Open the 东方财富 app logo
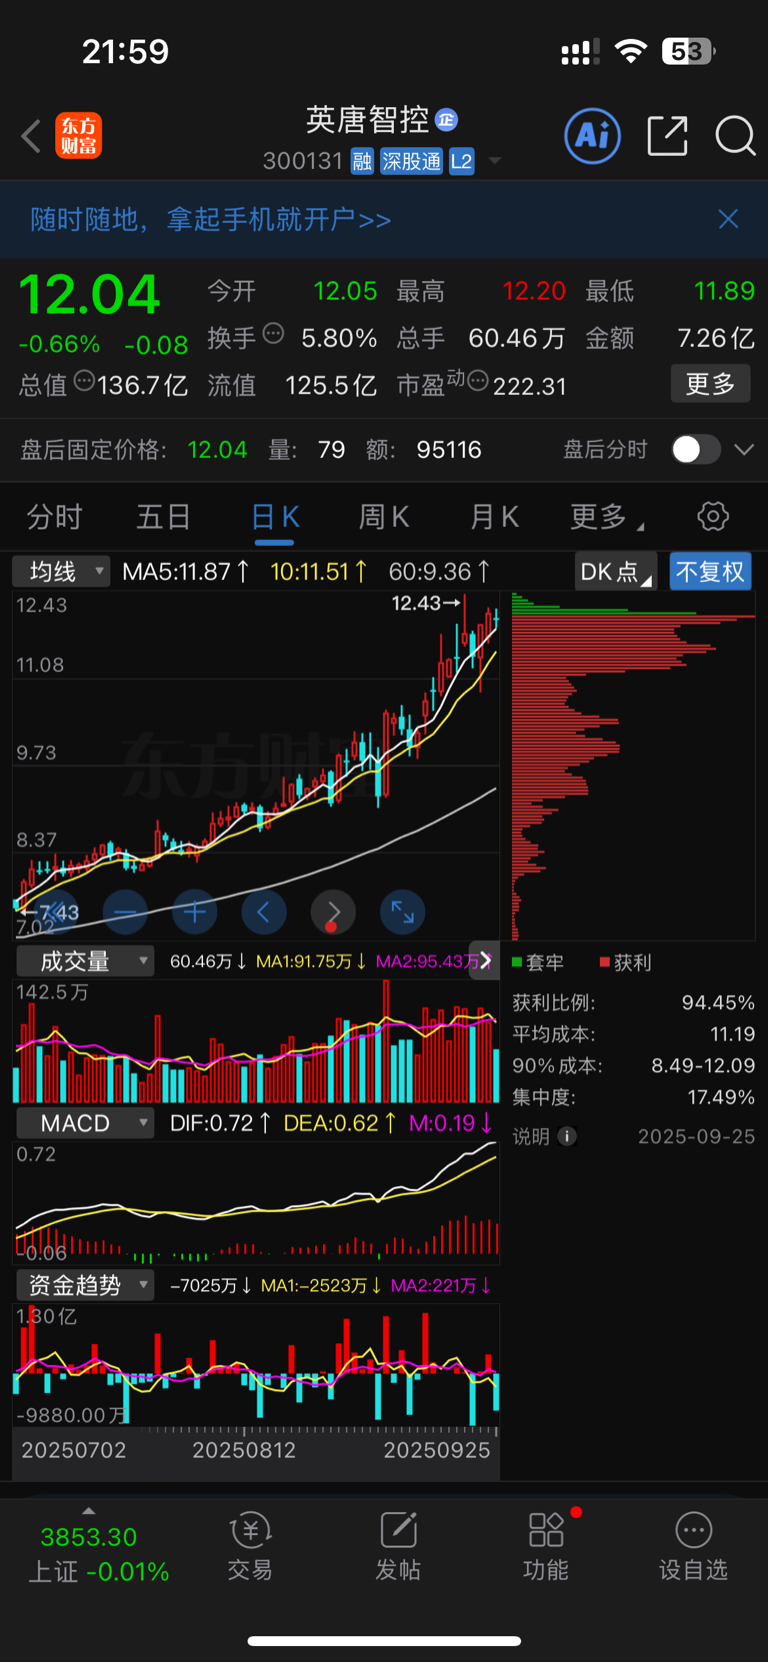 [78, 135]
